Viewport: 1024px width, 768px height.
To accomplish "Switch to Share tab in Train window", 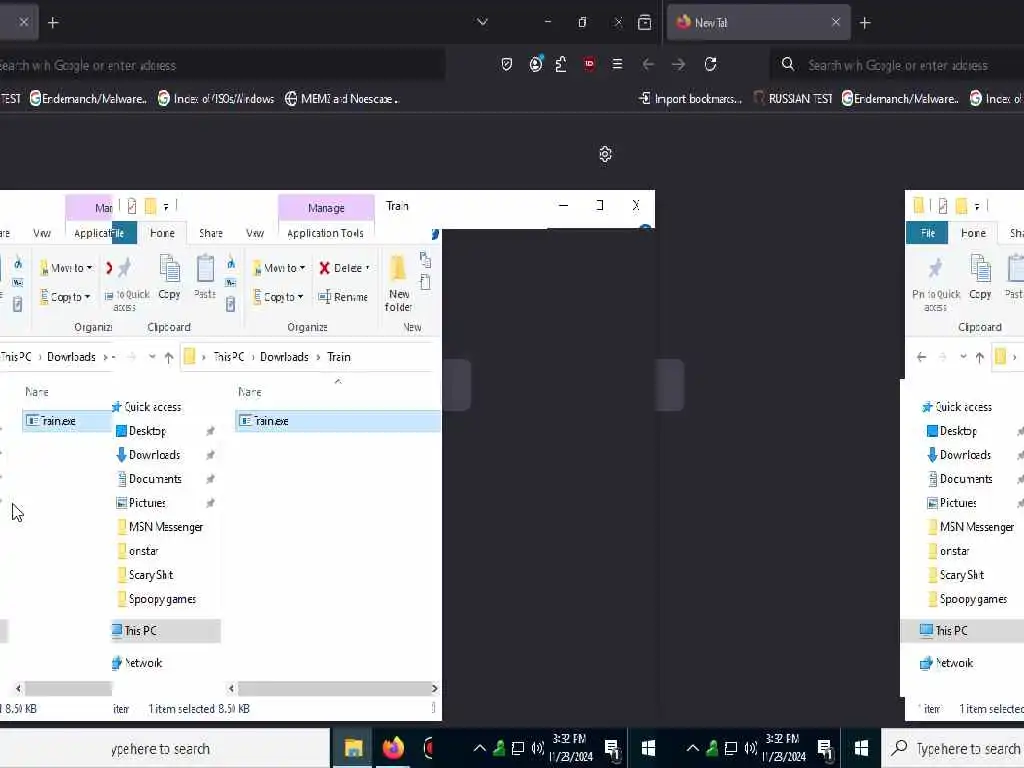I will point(211,233).
